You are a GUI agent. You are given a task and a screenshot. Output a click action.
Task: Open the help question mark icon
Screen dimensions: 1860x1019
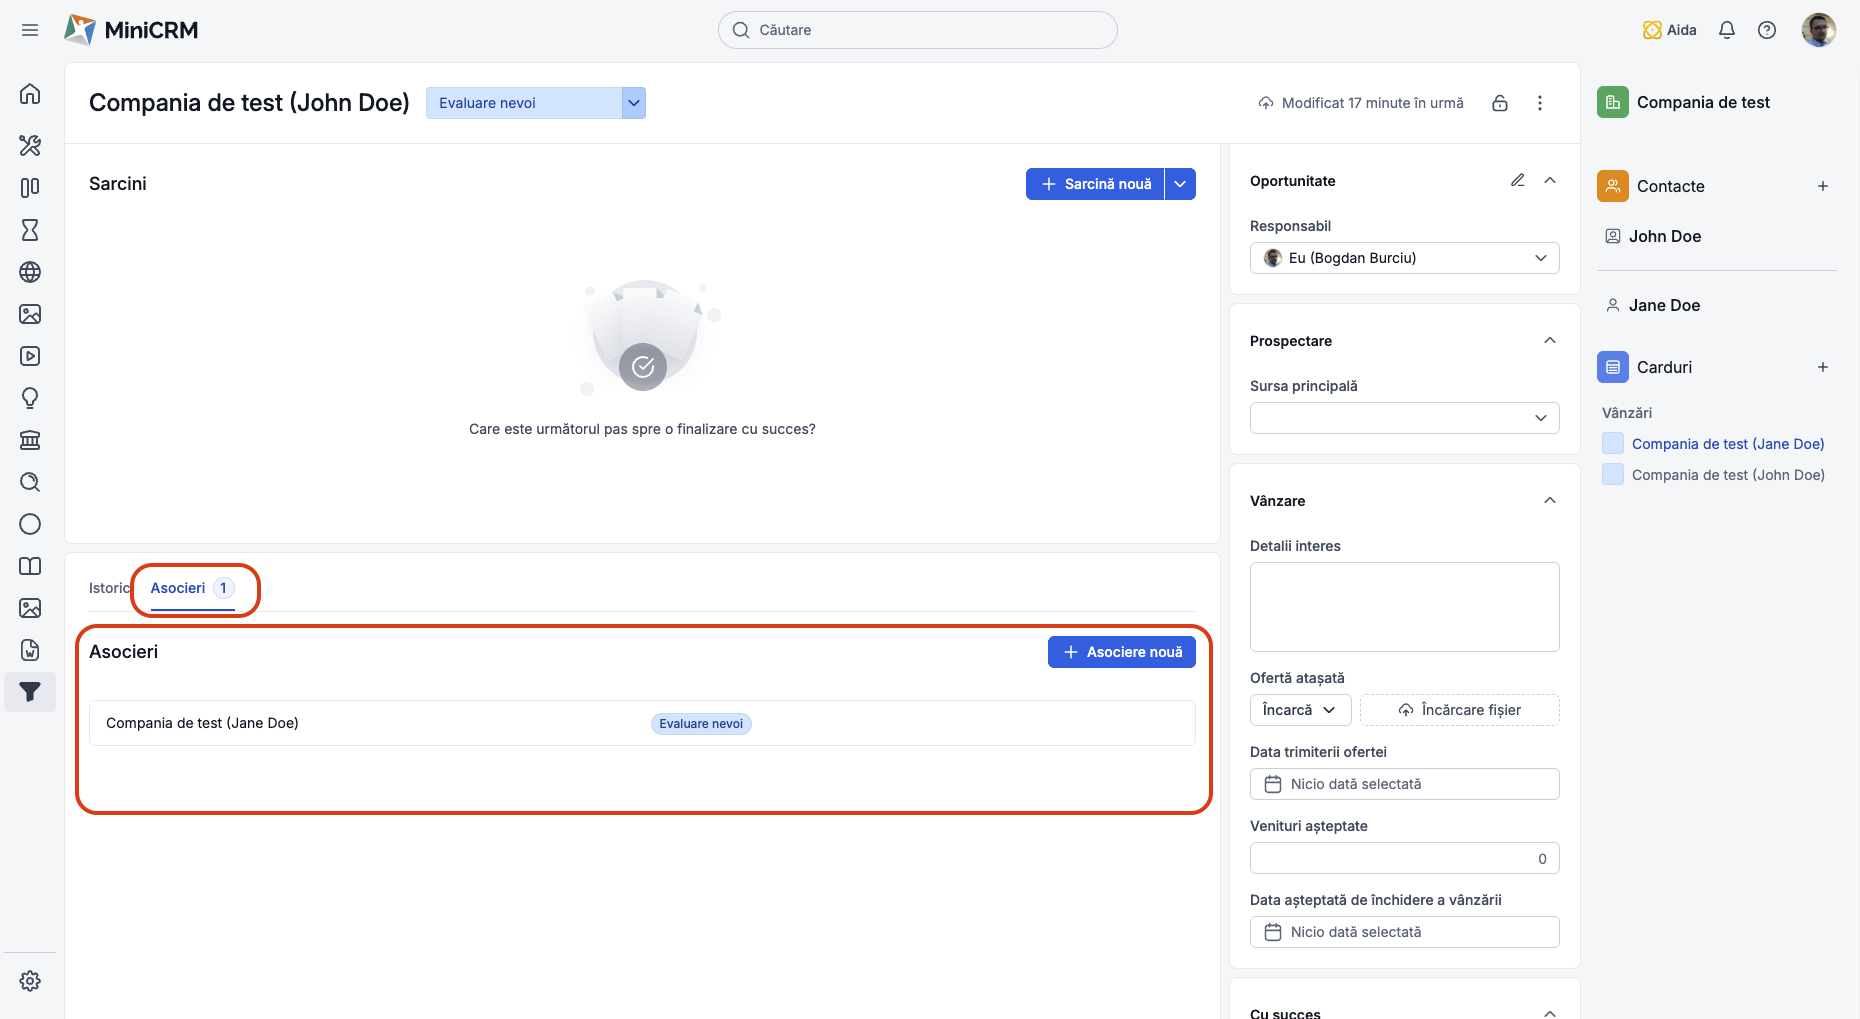click(x=1767, y=30)
